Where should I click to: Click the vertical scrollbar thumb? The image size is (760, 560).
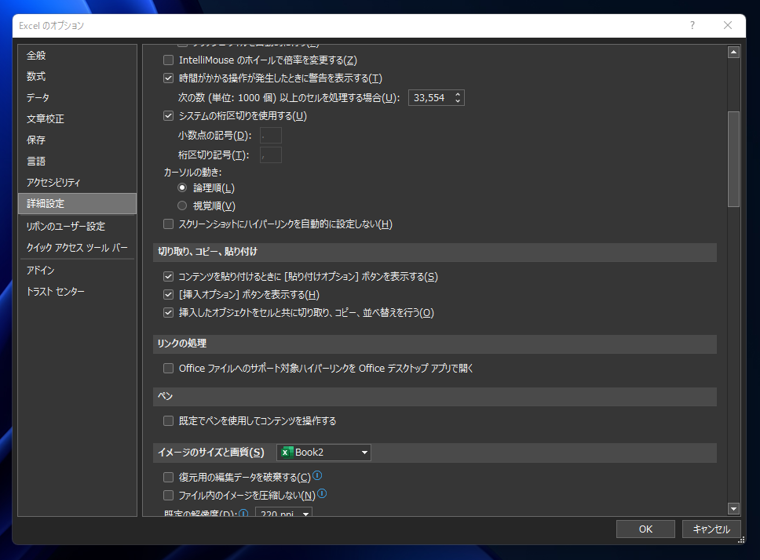tap(734, 159)
